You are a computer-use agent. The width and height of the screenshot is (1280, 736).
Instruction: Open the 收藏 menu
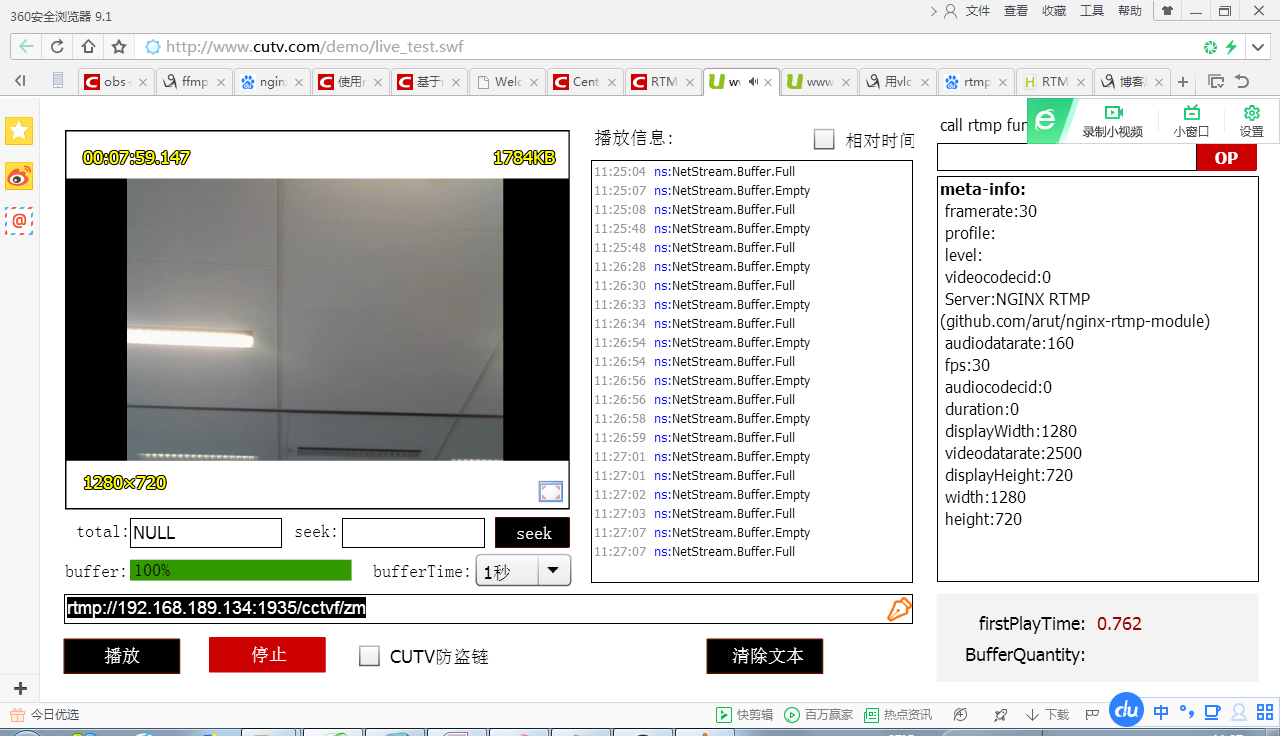[1054, 11]
